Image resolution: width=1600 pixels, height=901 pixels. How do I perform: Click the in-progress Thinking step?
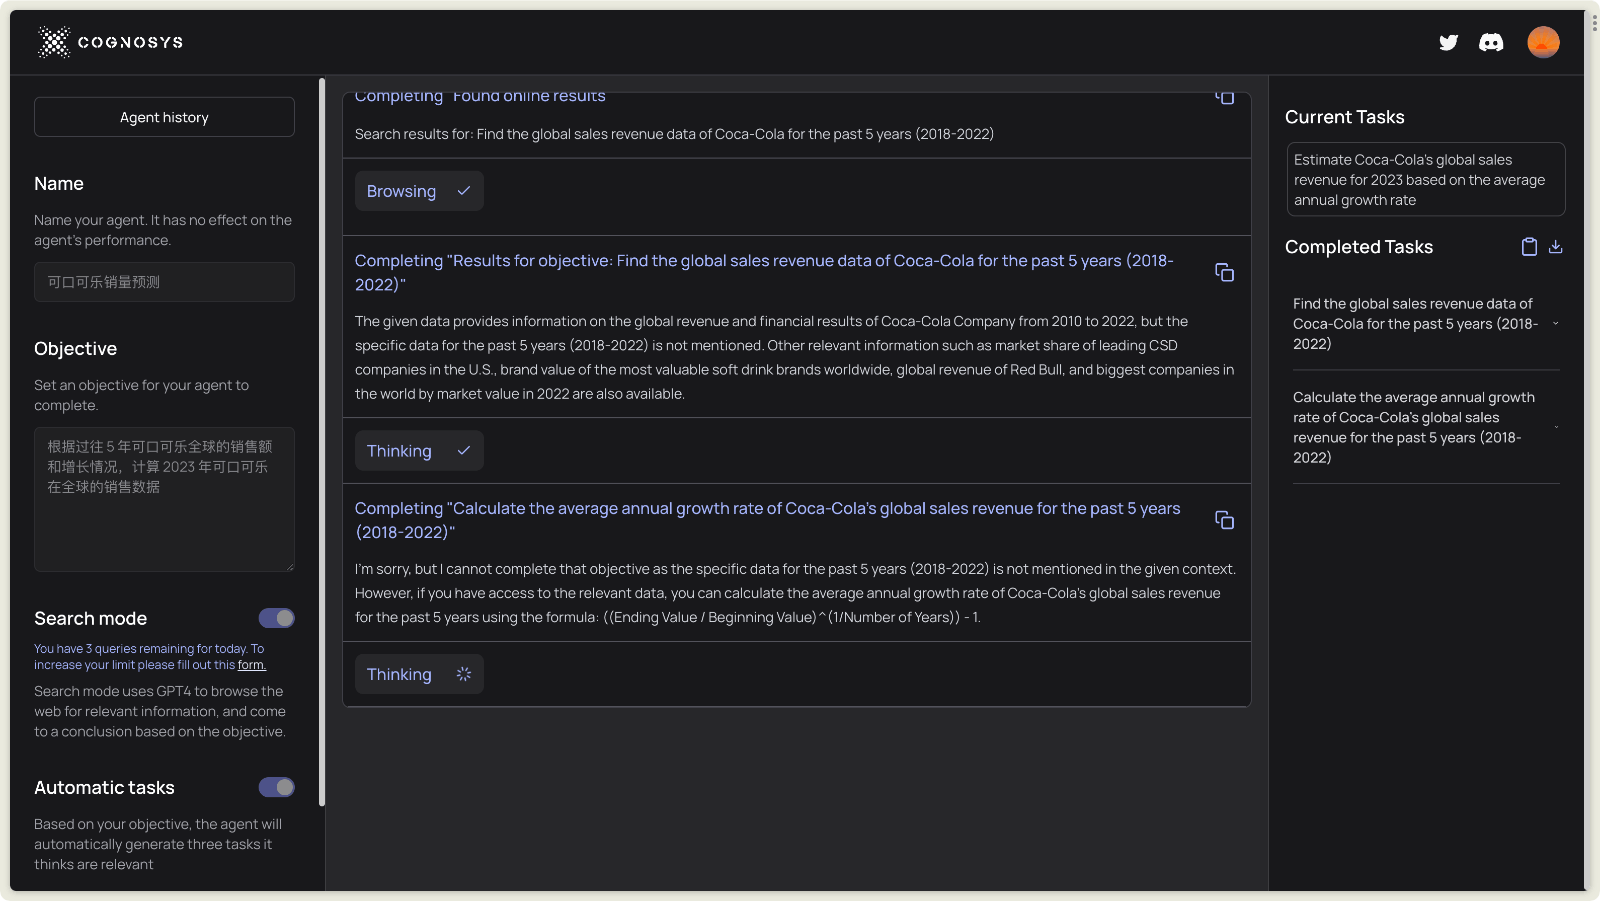[419, 674]
